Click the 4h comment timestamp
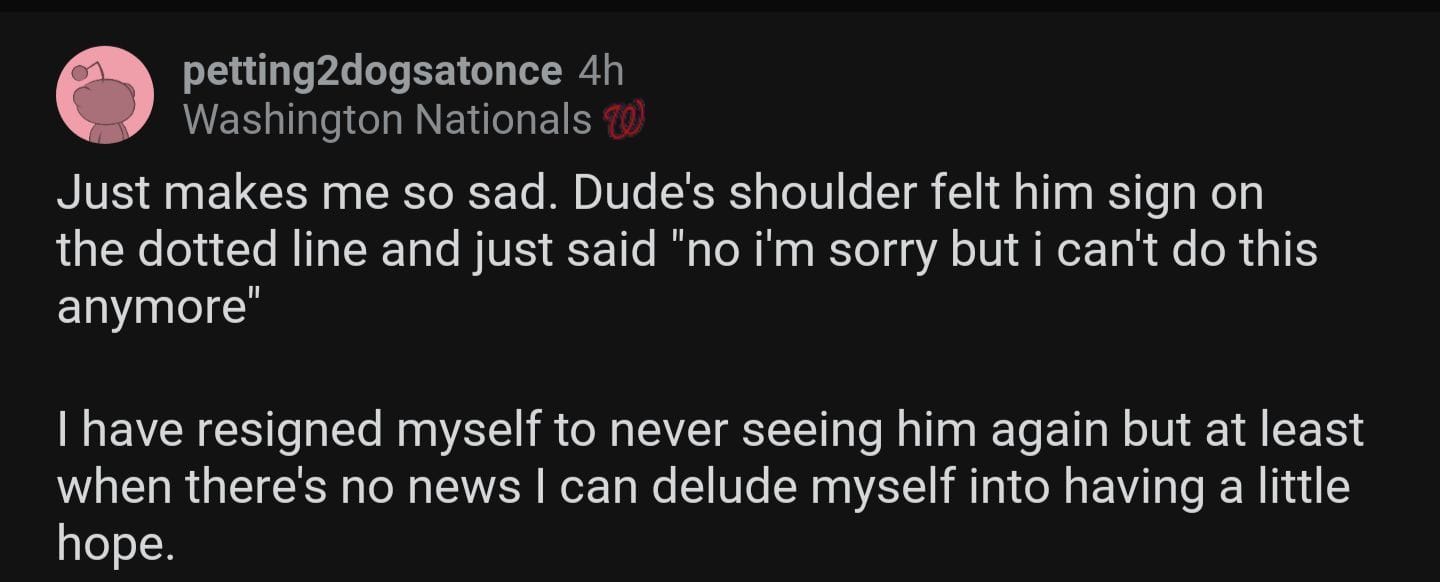The width and height of the screenshot is (1440, 582). 601,72
